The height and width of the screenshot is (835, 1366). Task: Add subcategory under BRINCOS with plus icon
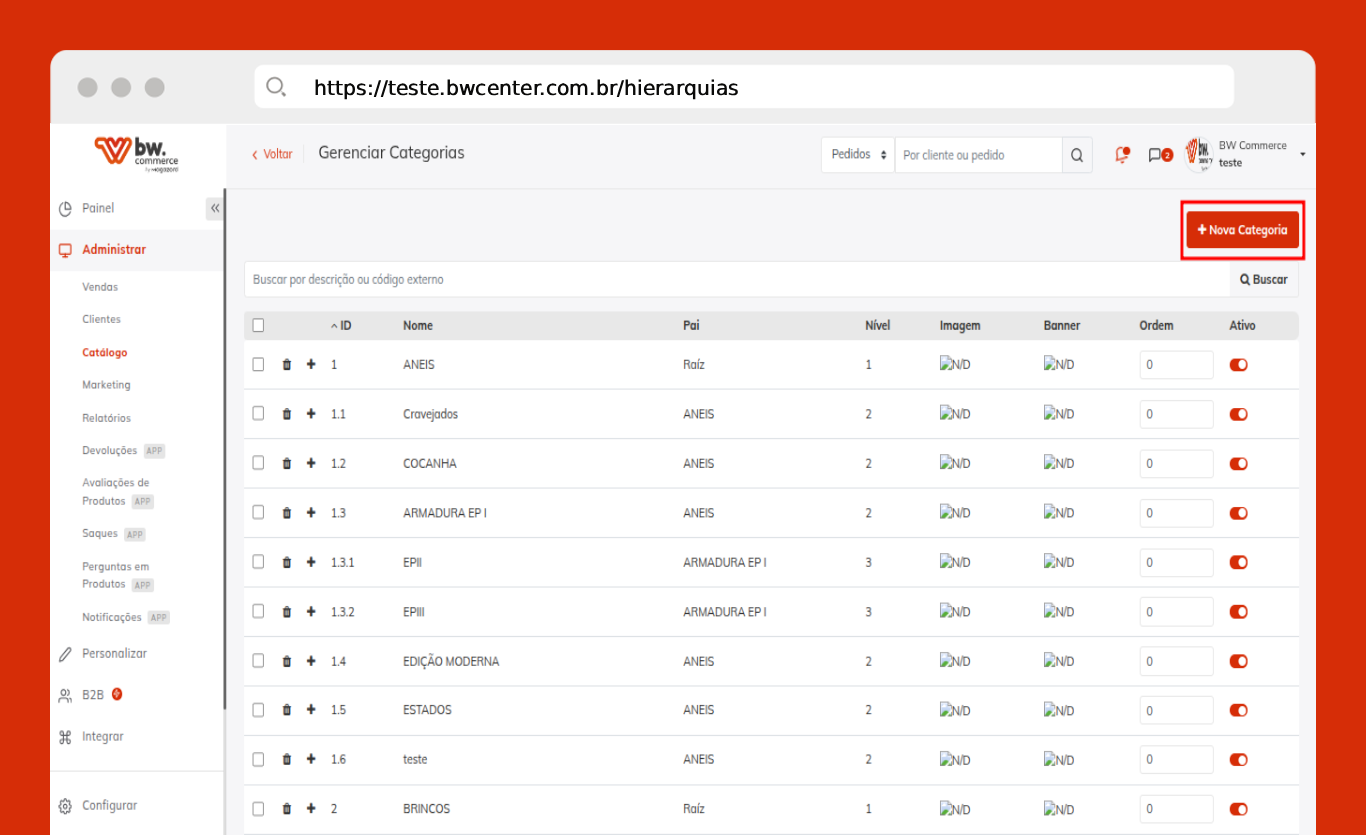click(311, 809)
